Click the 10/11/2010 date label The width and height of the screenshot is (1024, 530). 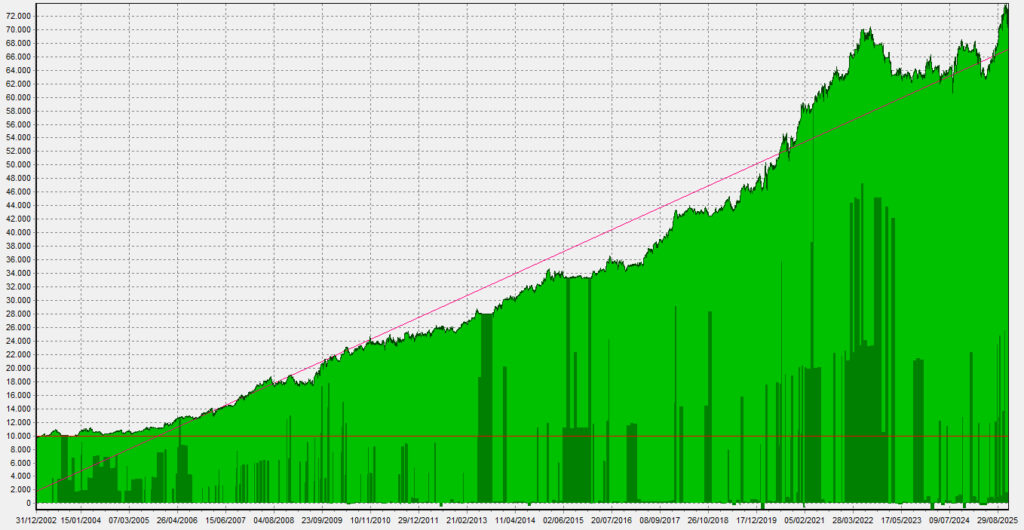click(x=370, y=521)
